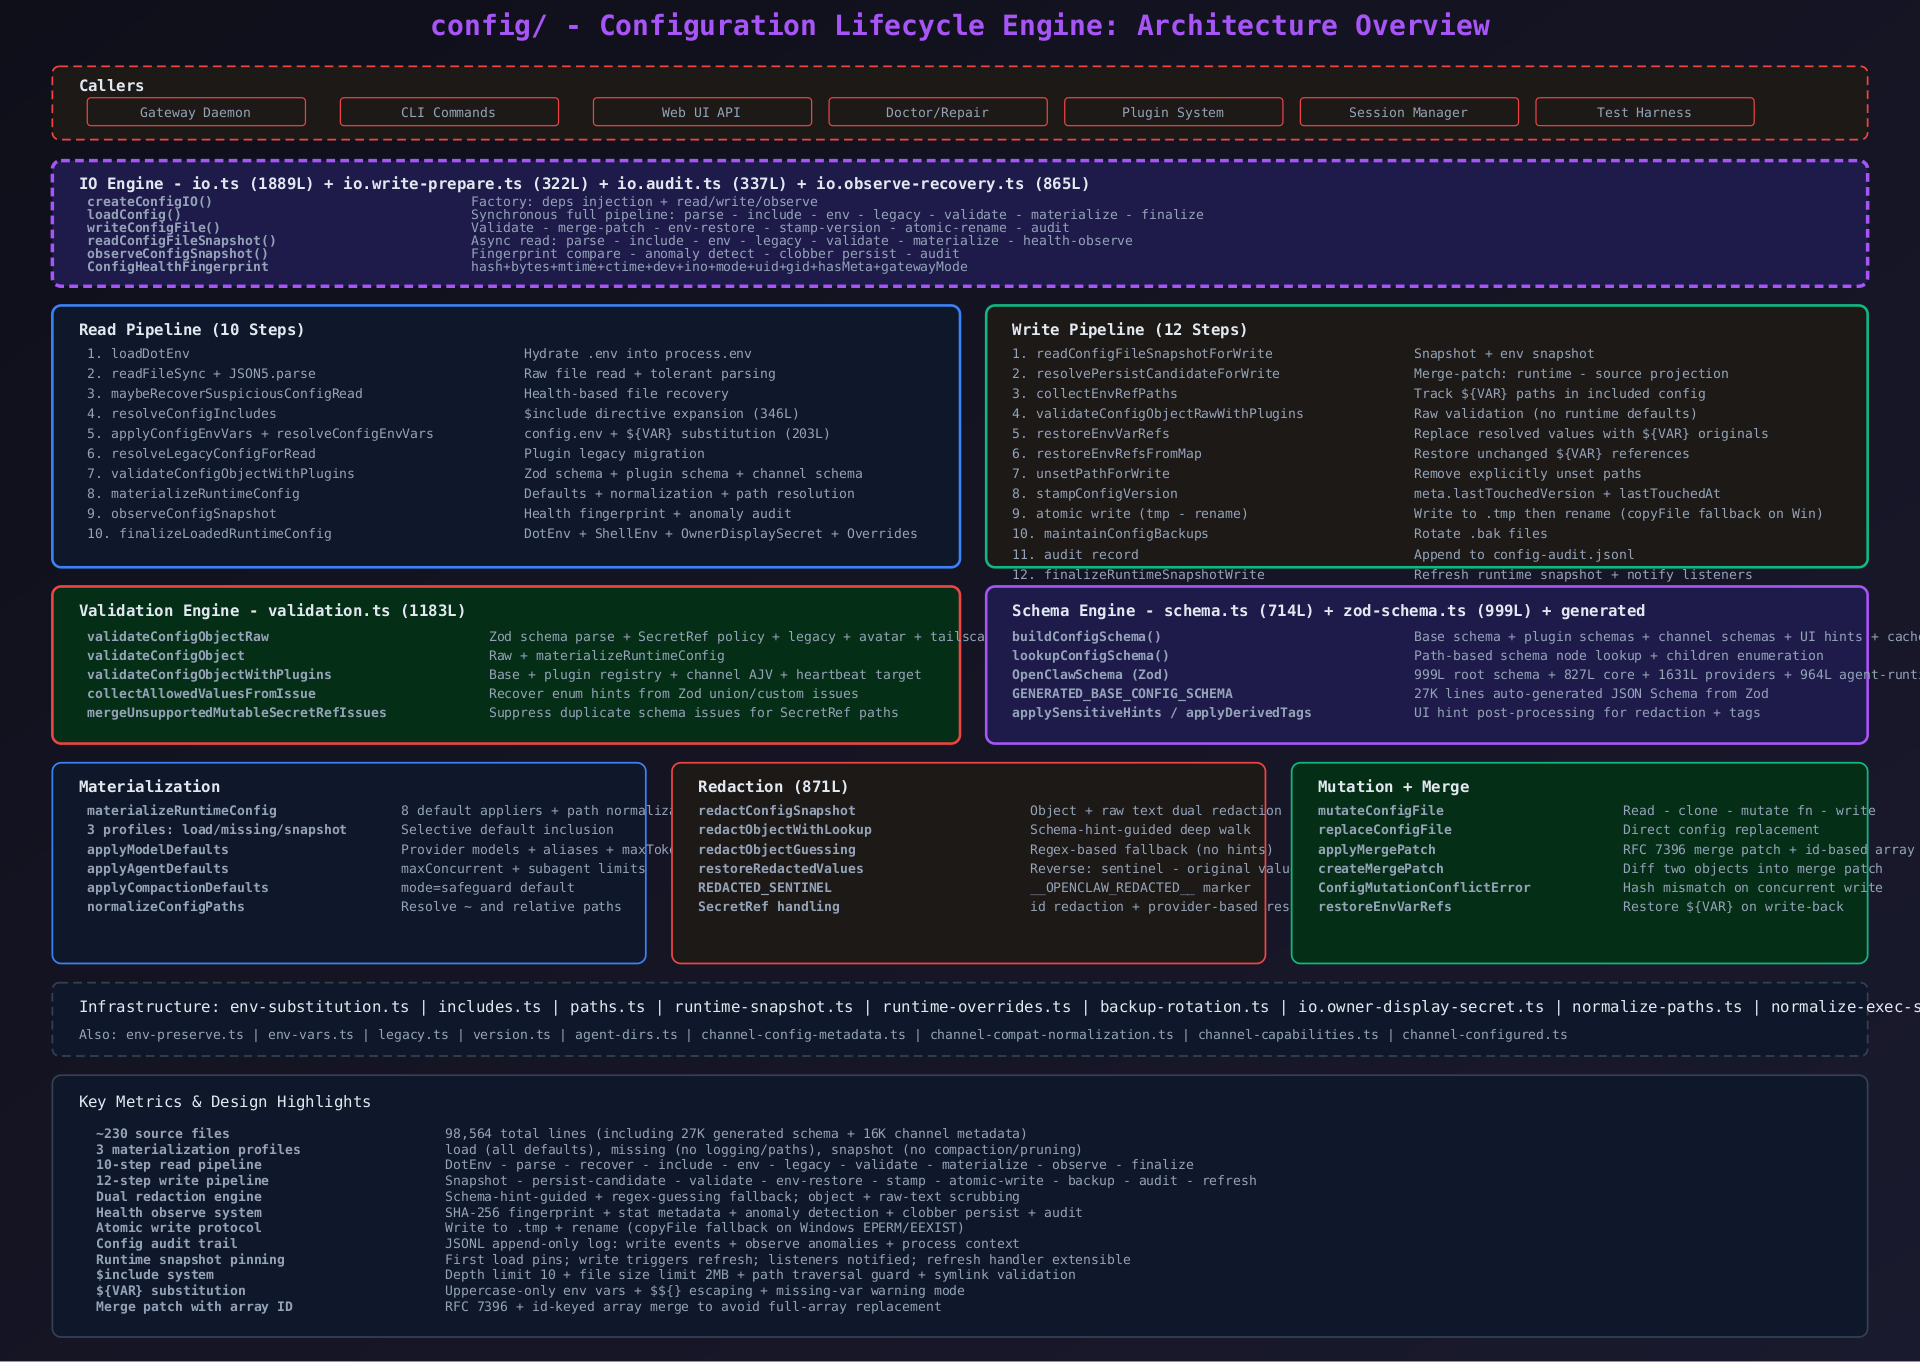The height and width of the screenshot is (1362, 1920).
Task: Select the CLI Commands caller box
Action: point(449,112)
